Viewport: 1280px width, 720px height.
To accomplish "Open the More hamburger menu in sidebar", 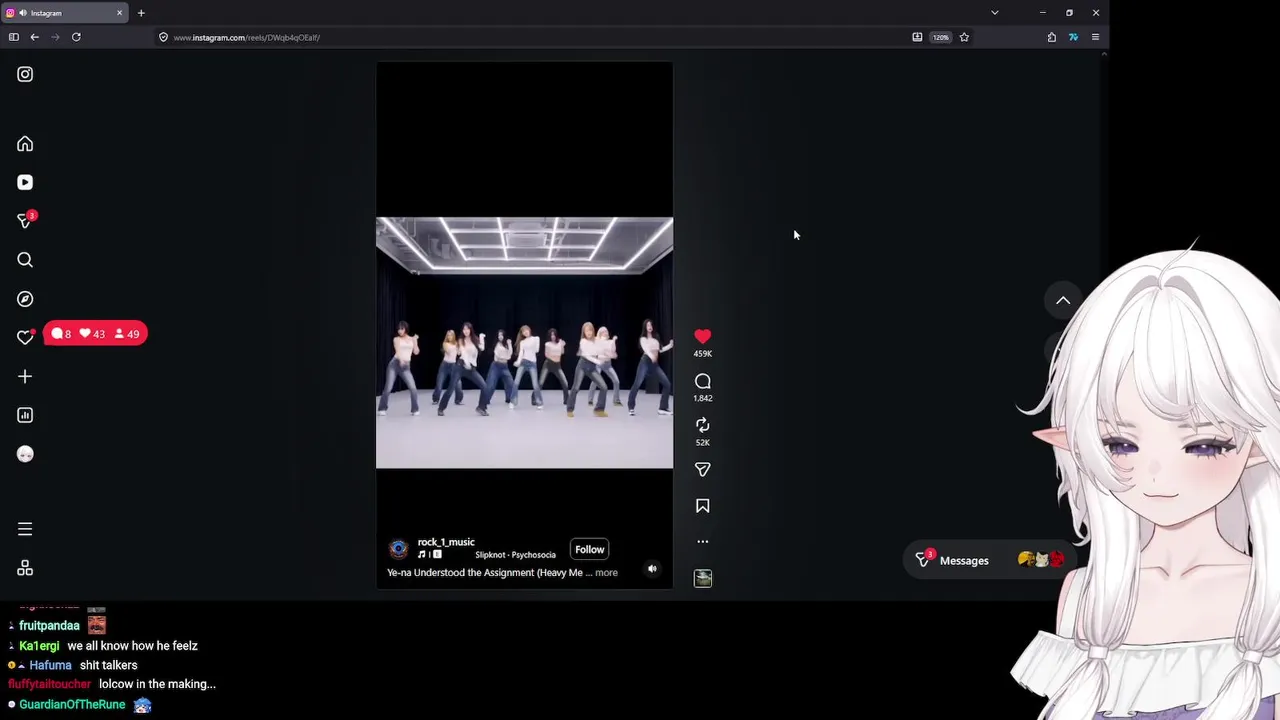I will (25, 529).
